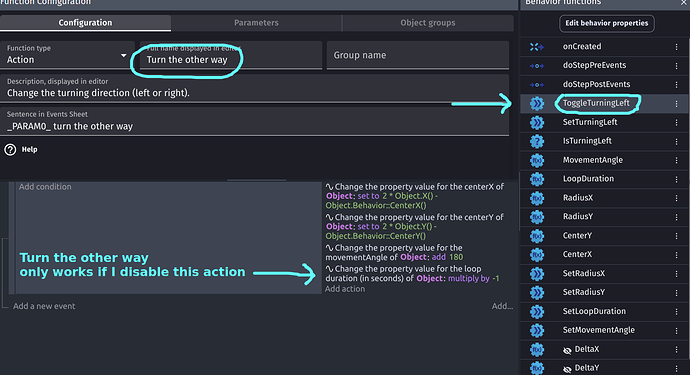Open the options menu for doStepPreEvents

(x=676, y=66)
